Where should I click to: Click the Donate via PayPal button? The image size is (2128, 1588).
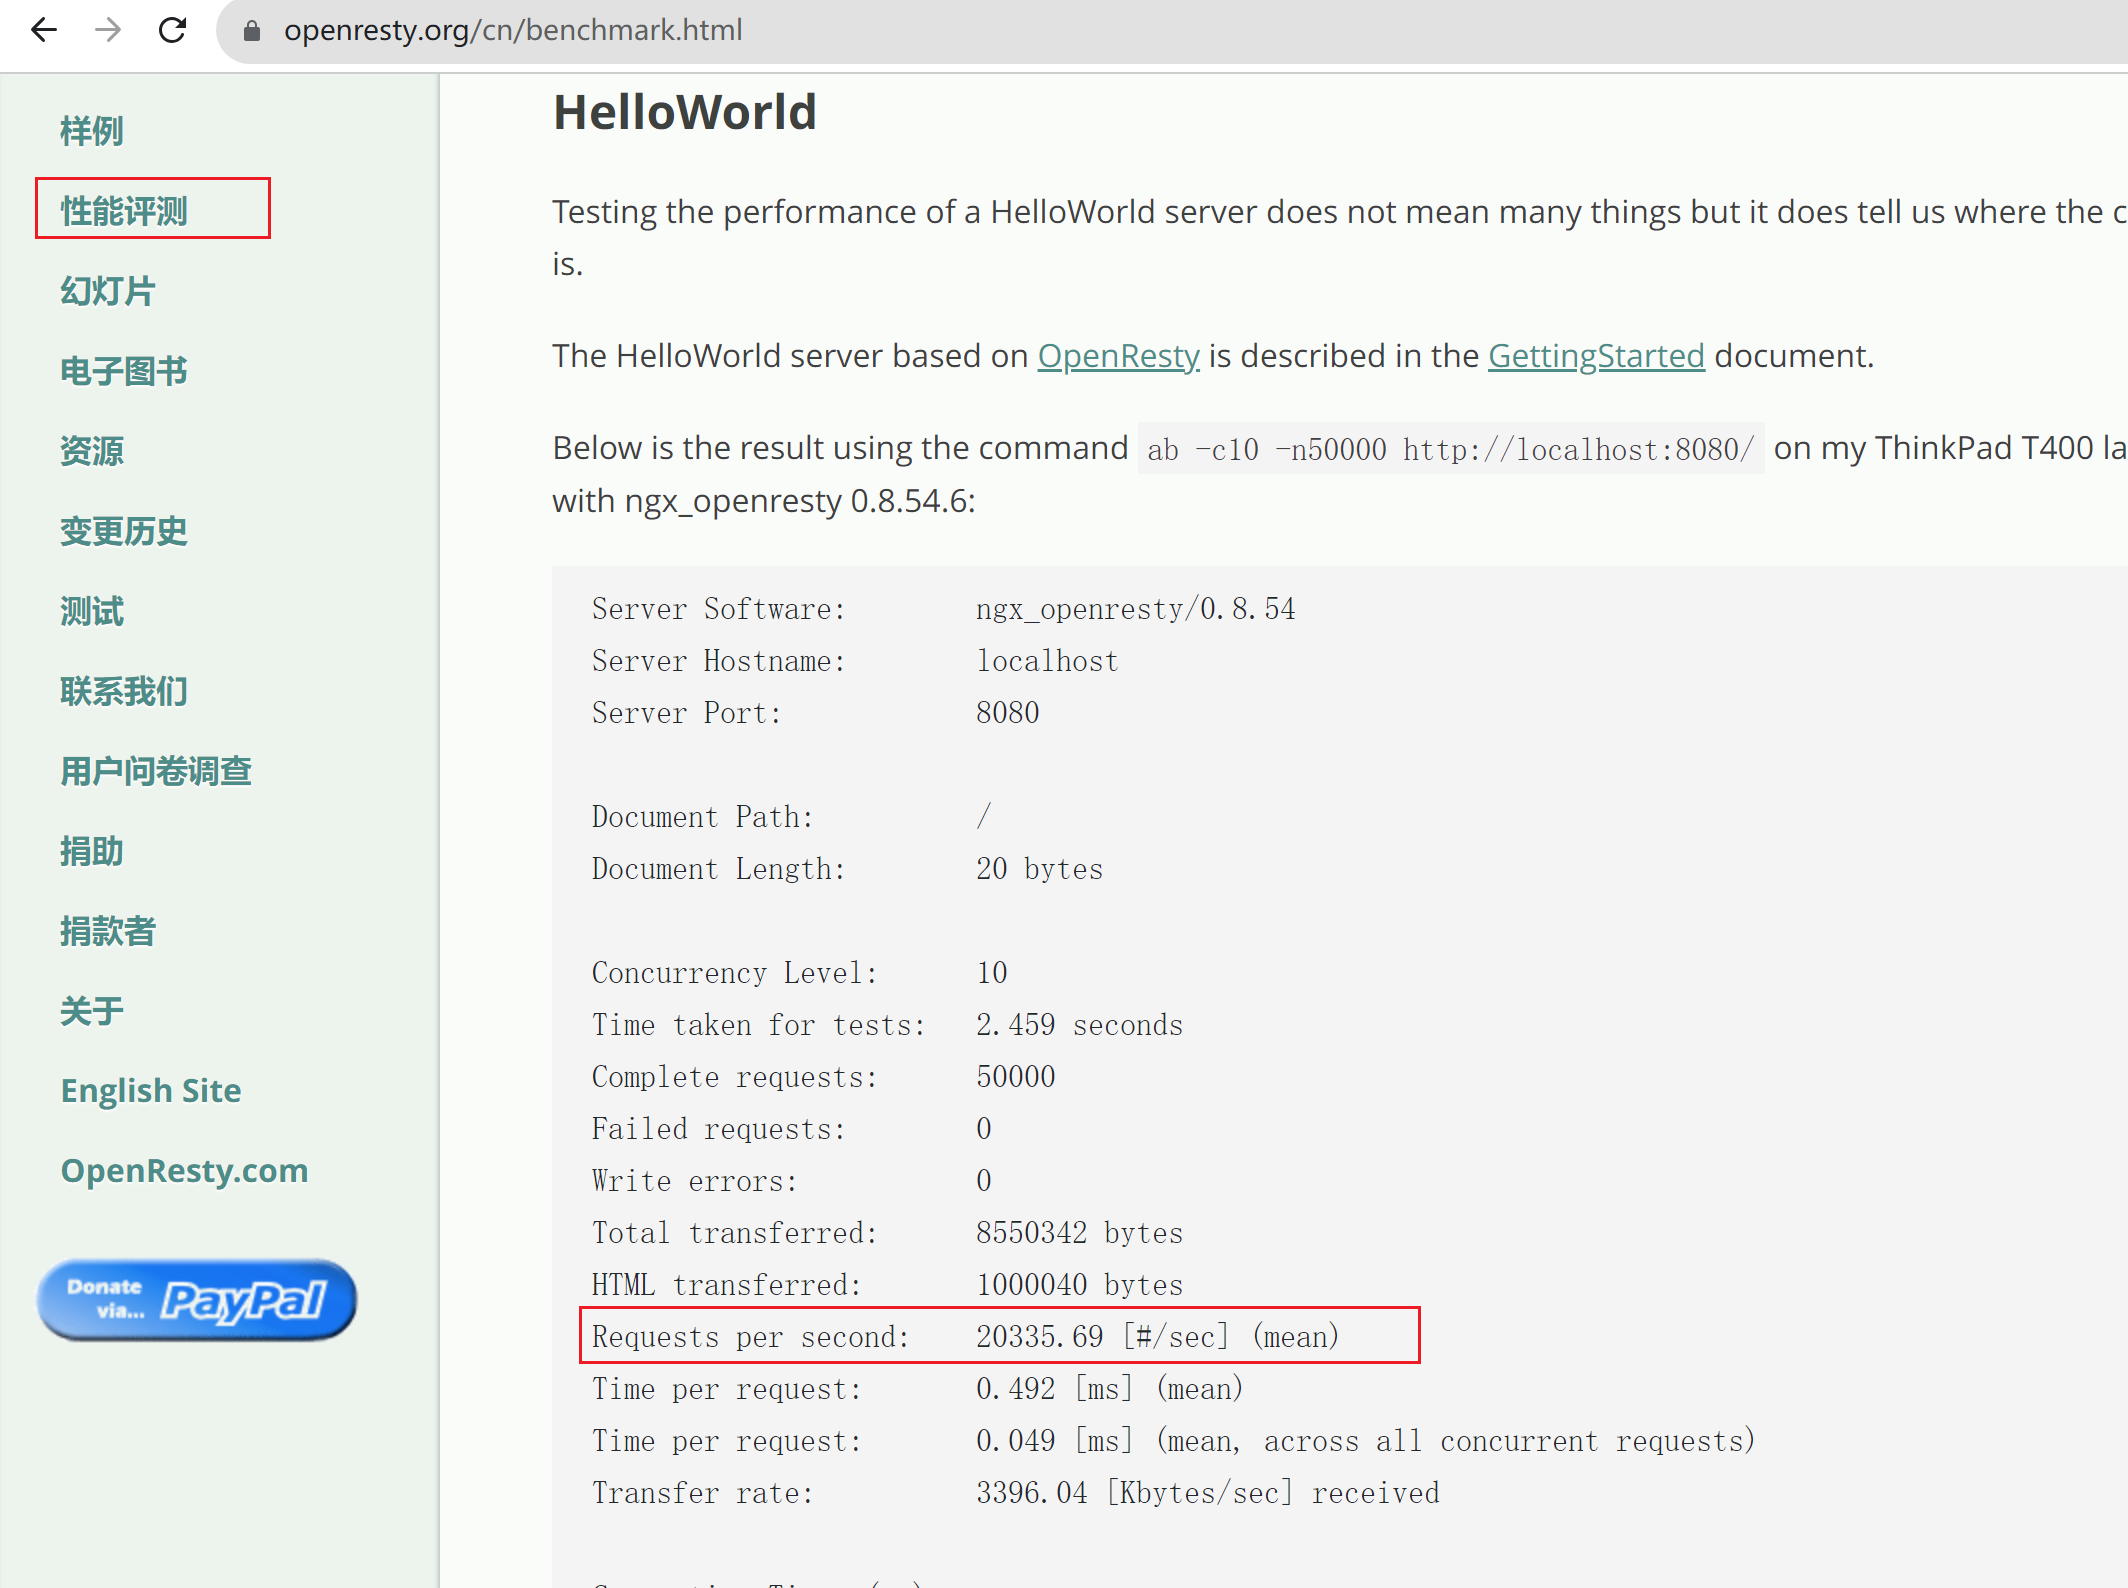(197, 1300)
